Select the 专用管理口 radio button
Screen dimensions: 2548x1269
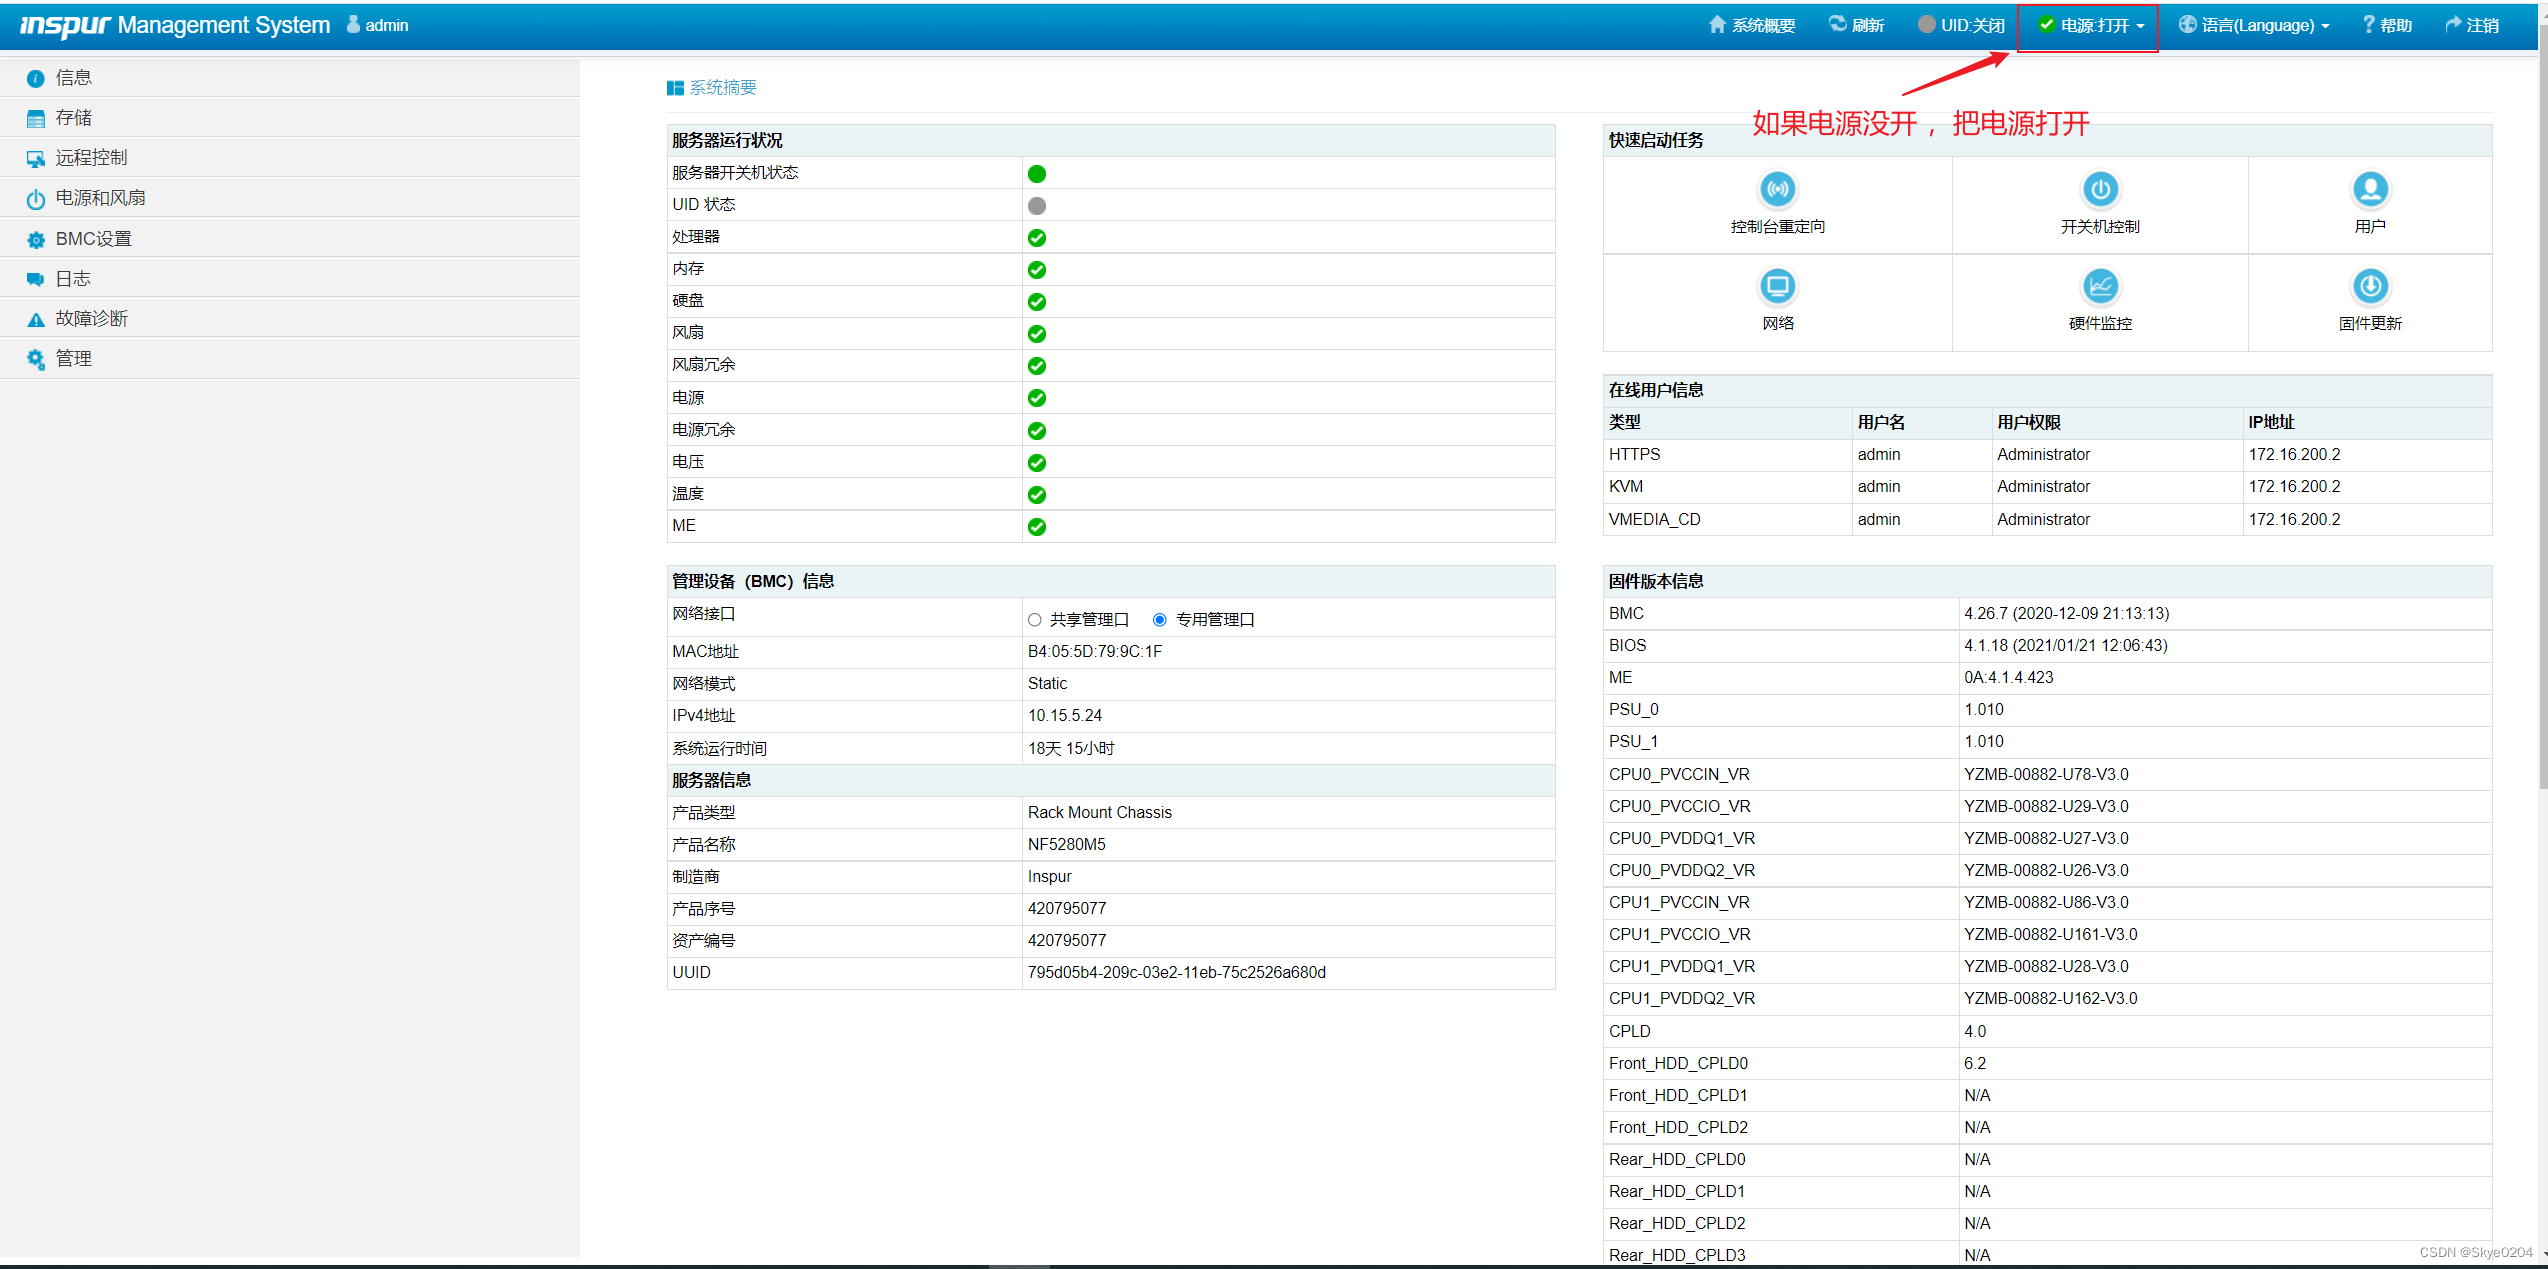tap(1159, 619)
